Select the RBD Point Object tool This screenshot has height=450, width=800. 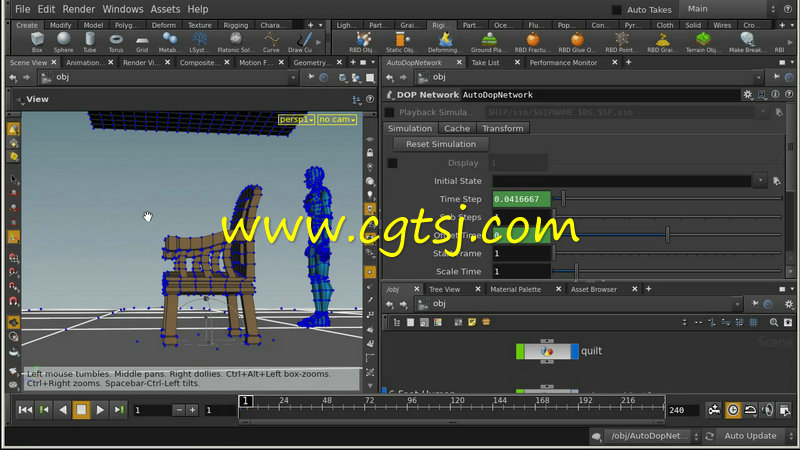click(x=621, y=42)
